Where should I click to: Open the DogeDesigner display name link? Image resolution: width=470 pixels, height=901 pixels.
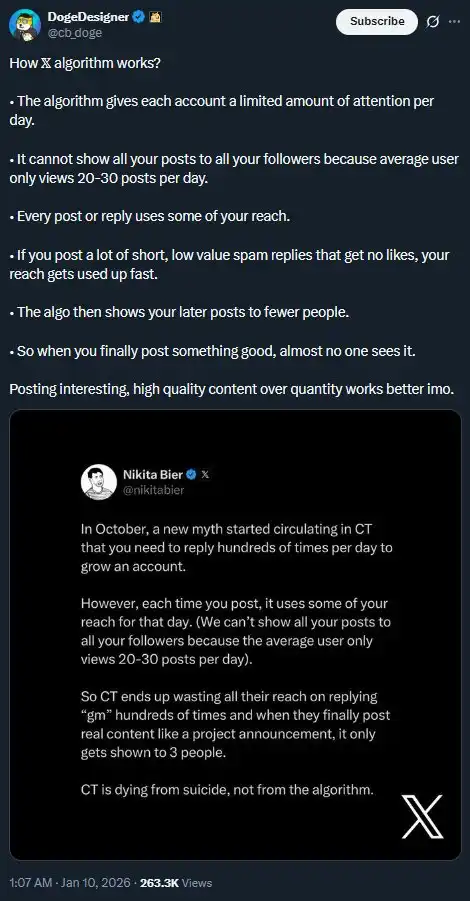click(88, 18)
